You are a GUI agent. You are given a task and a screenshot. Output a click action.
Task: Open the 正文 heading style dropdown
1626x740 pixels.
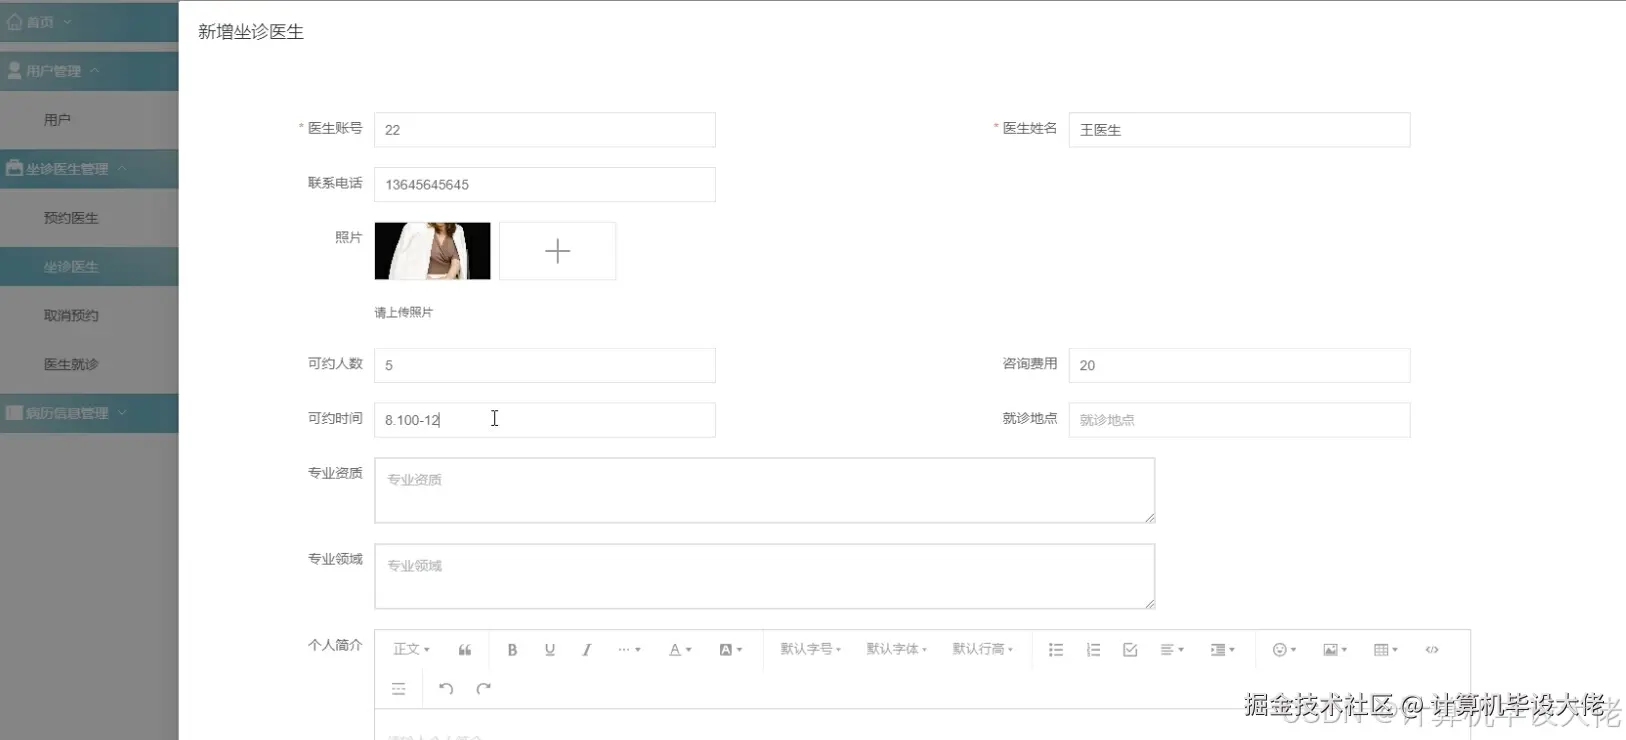click(x=411, y=650)
